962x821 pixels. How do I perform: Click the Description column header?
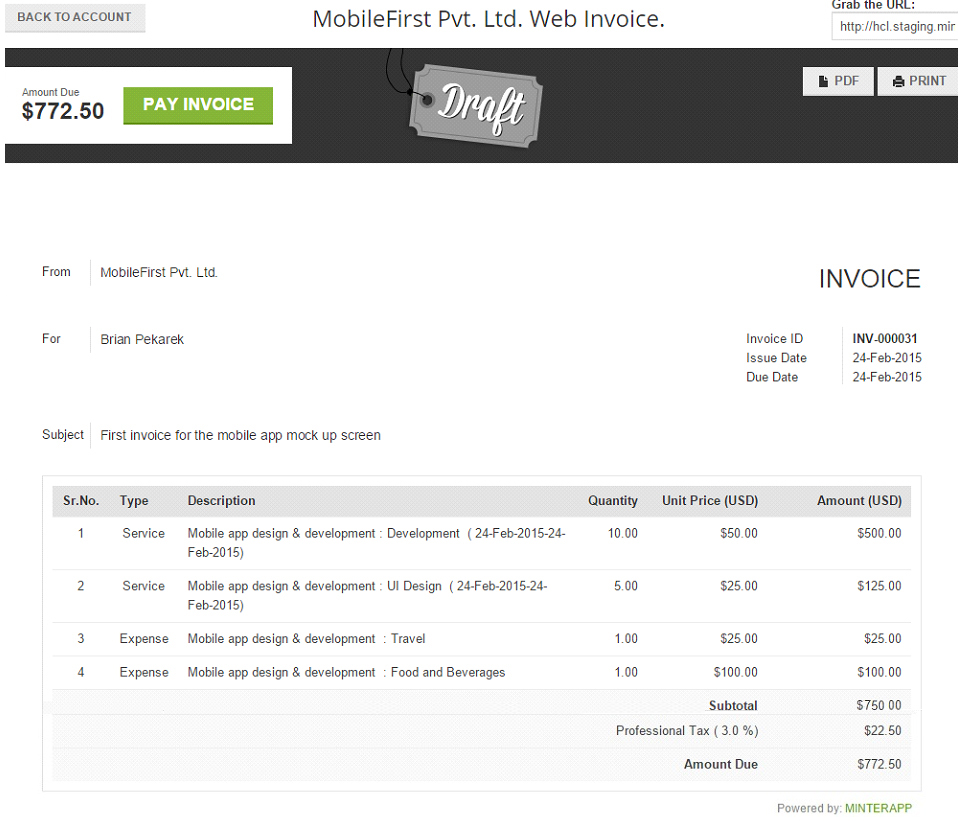(221, 501)
